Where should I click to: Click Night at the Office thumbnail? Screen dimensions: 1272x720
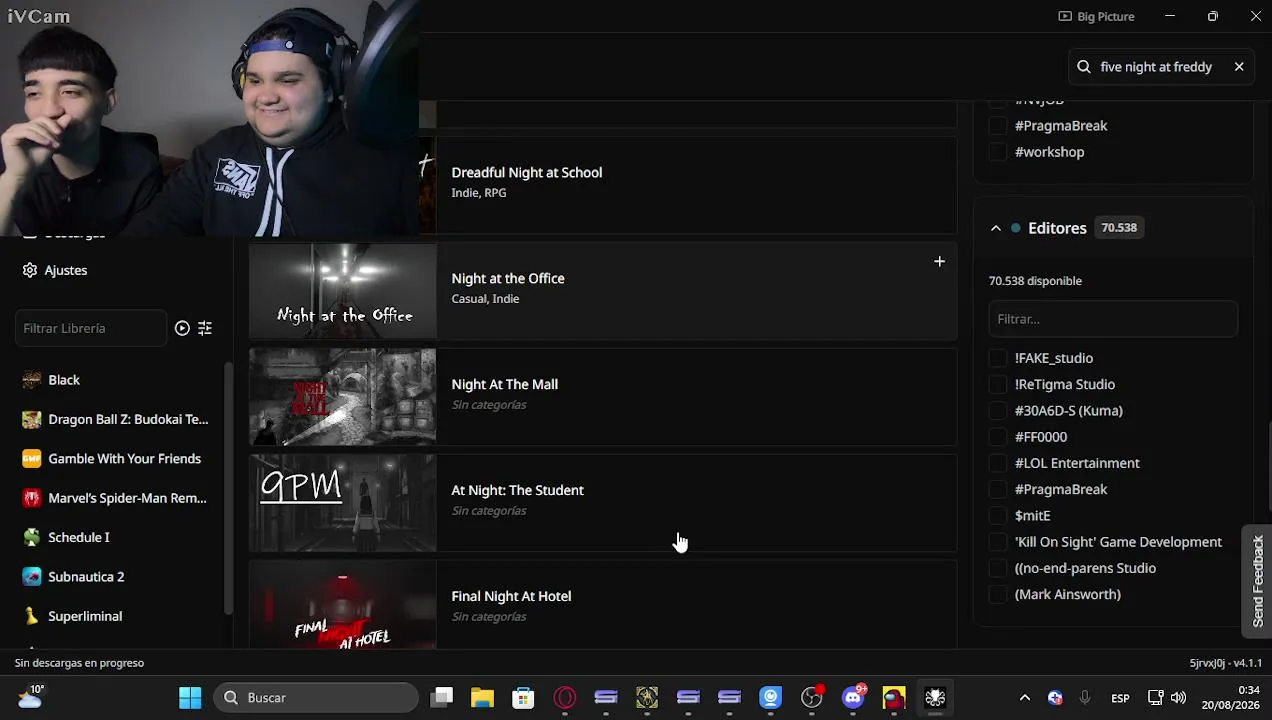(x=342, y=291)
